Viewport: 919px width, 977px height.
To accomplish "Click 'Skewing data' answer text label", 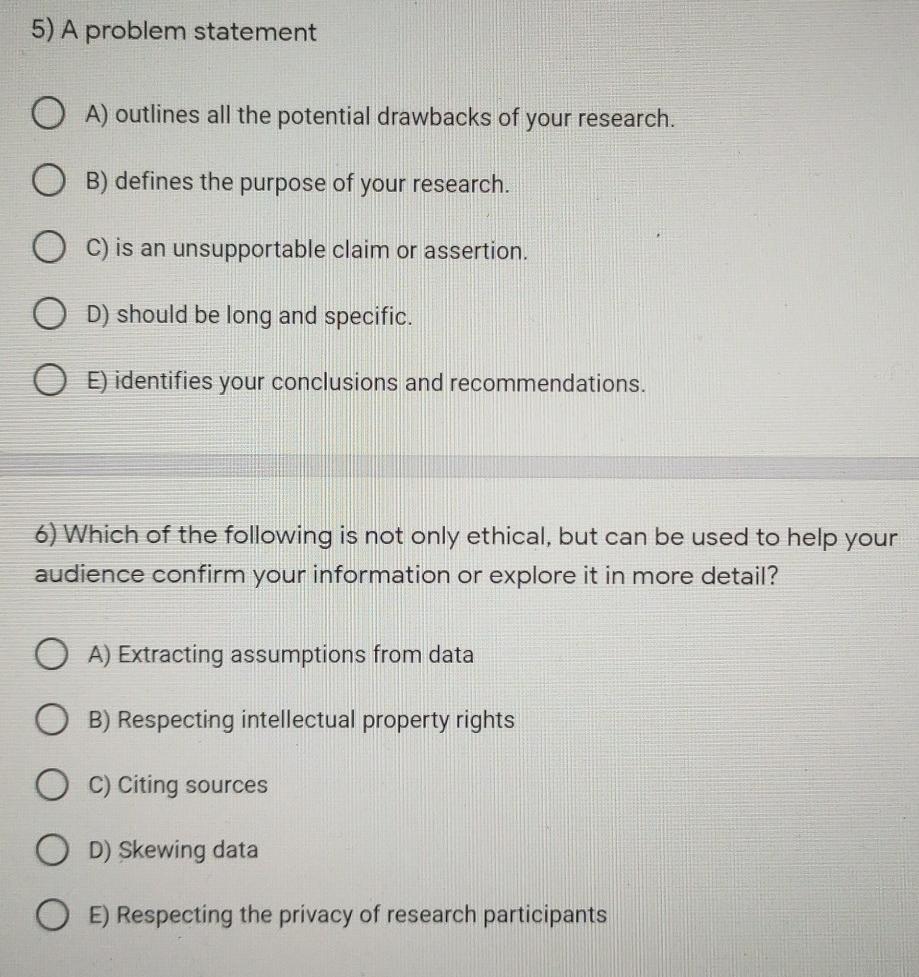I will (172, 850).
